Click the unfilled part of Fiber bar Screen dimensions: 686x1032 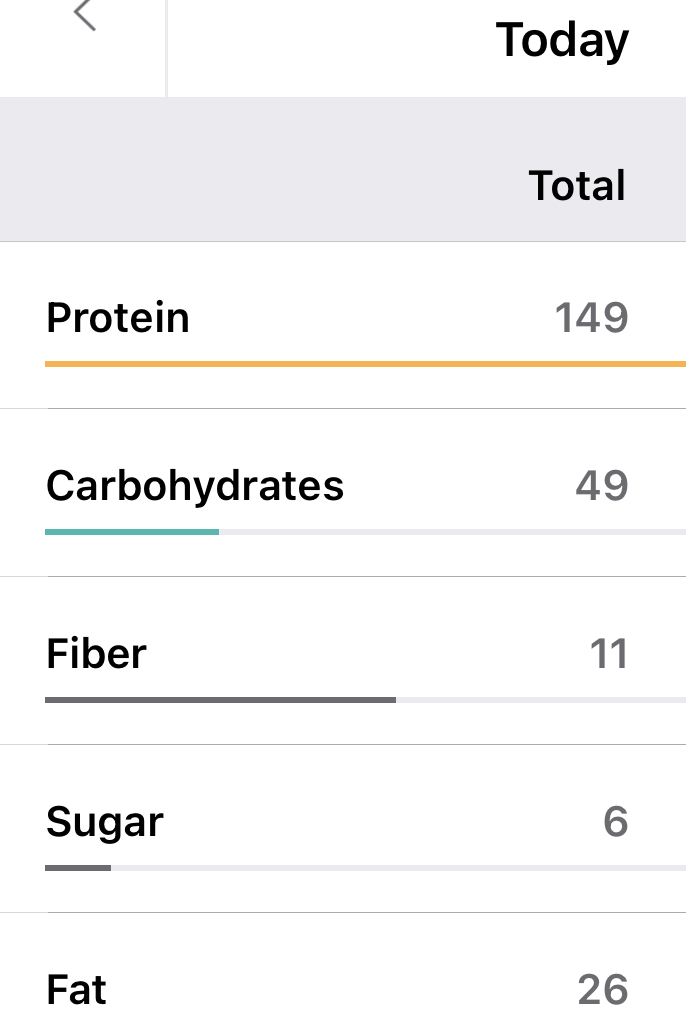point(540,700)
